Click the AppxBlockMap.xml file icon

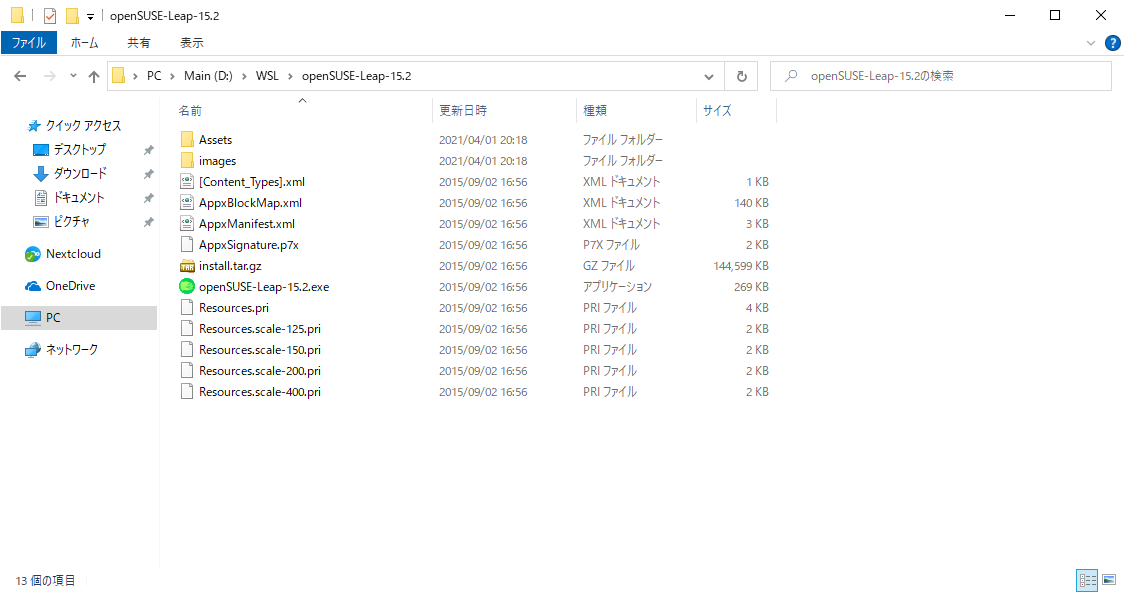(x=187, y=202)
